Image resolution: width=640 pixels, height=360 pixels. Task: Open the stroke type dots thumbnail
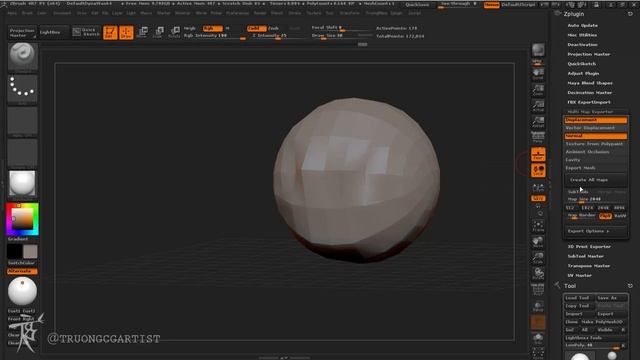(22, 89)
